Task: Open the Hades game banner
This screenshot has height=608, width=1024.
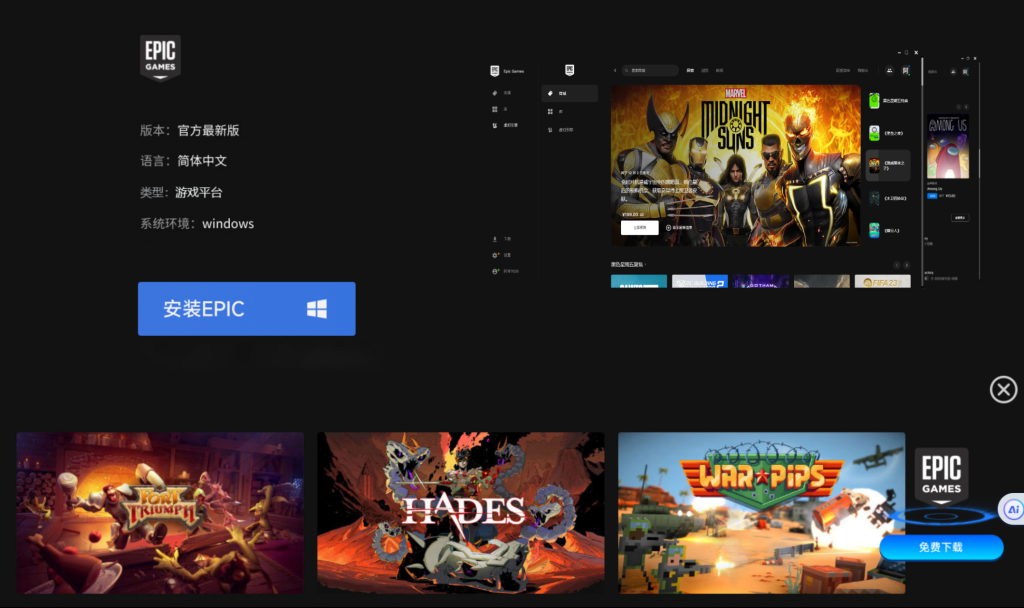Action: pos(460,513)
